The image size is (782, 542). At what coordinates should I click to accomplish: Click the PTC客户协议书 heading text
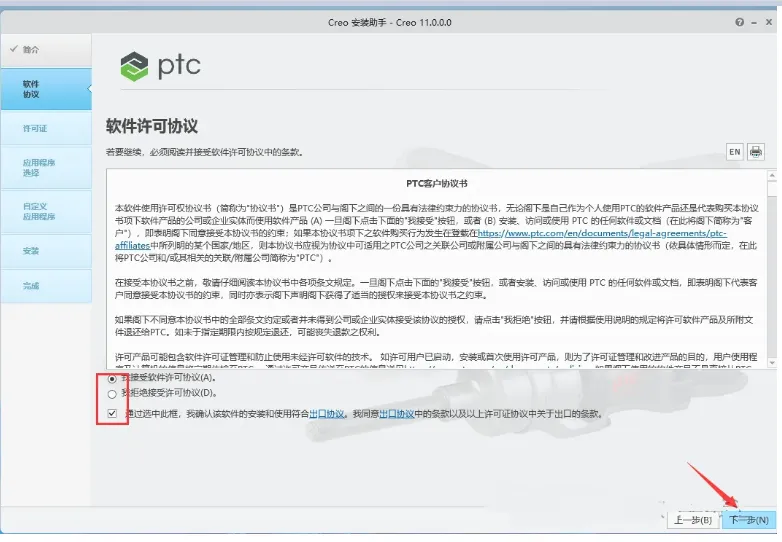pyautogui.click(x=437, y=183)
